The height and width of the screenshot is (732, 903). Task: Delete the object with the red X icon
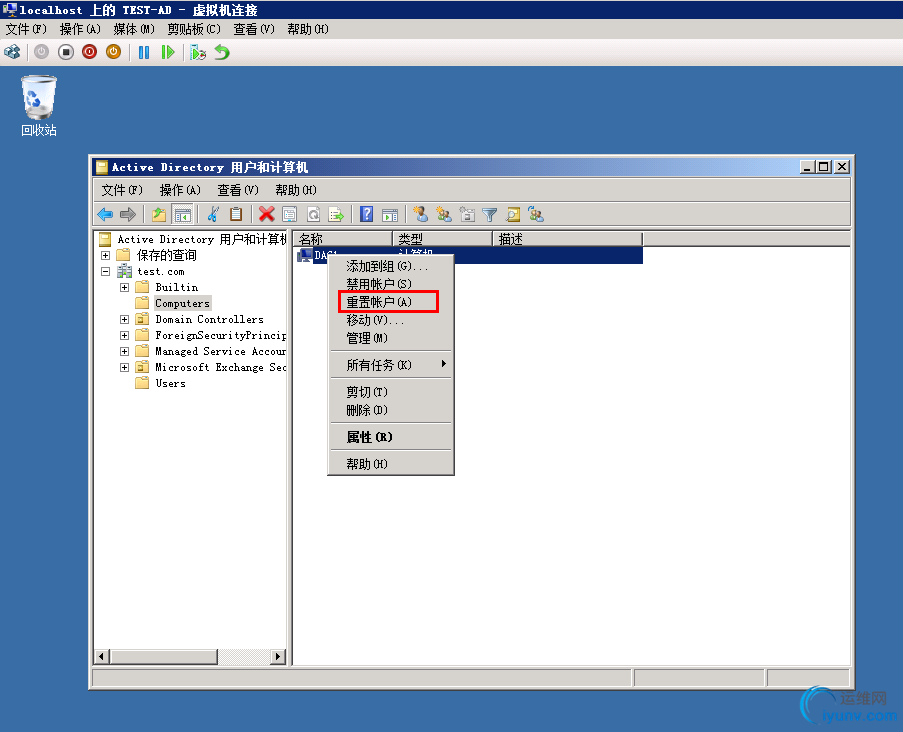266,215
